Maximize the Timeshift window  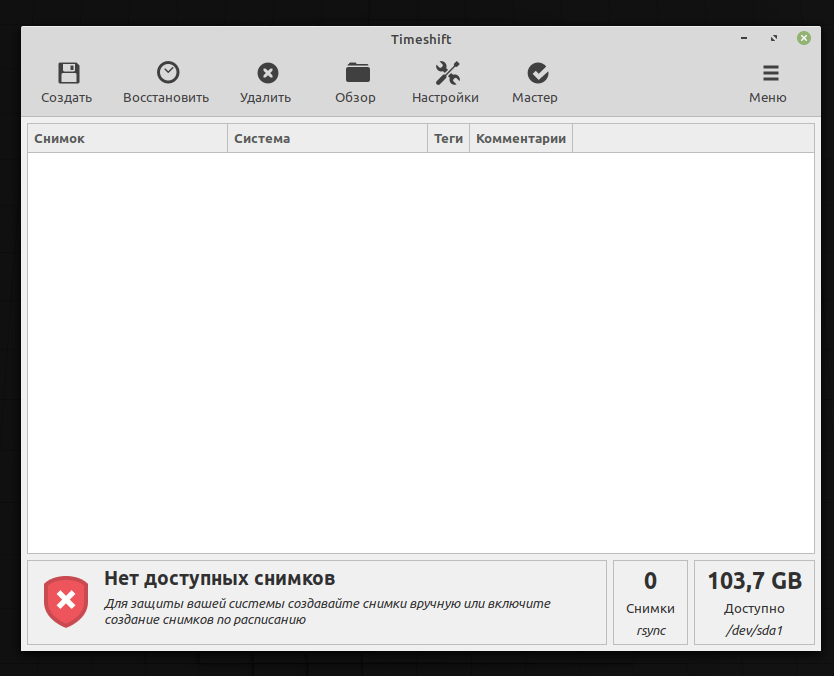[x=774, y=38]
